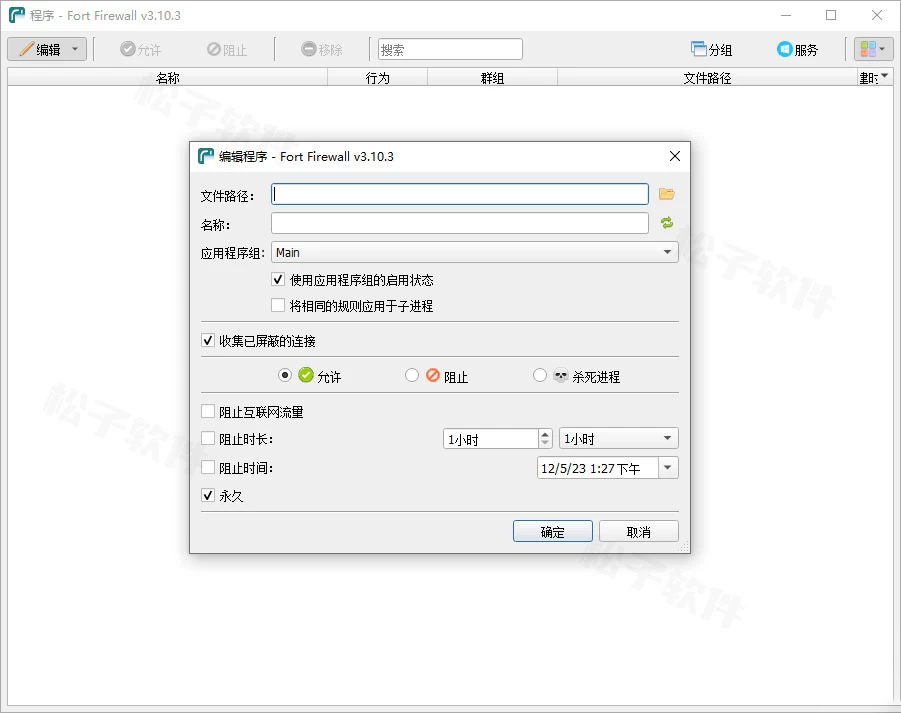This screenshot has width=901, height=713.
Task: Click the 阻止 toolbar button
Action: [x=227, y=49]
